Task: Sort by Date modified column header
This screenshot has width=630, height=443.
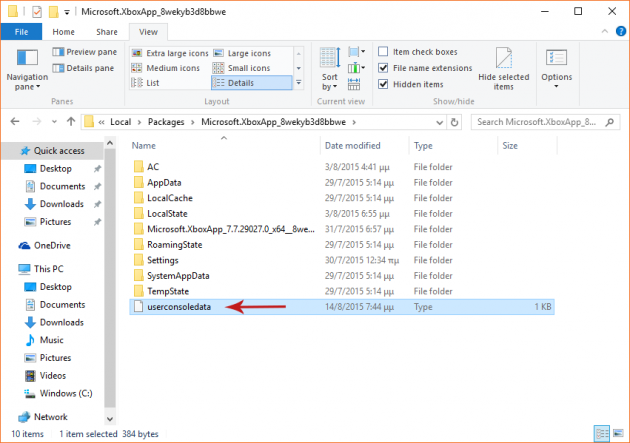Action: [x=352, y=145]
